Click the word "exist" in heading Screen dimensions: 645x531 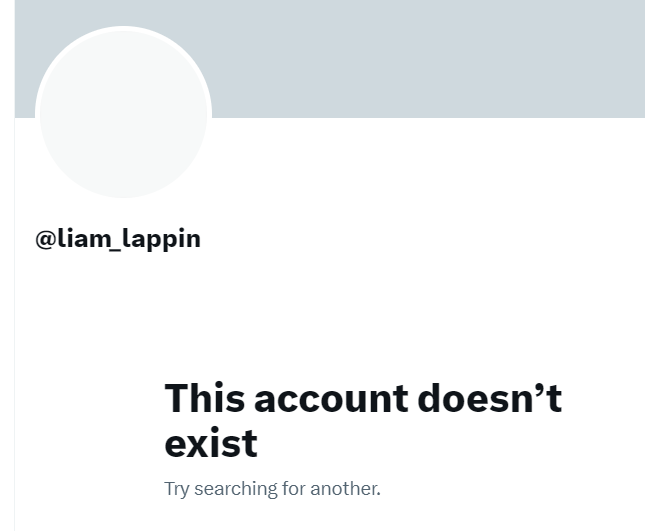pyautogui.click(x=211, y=443)
